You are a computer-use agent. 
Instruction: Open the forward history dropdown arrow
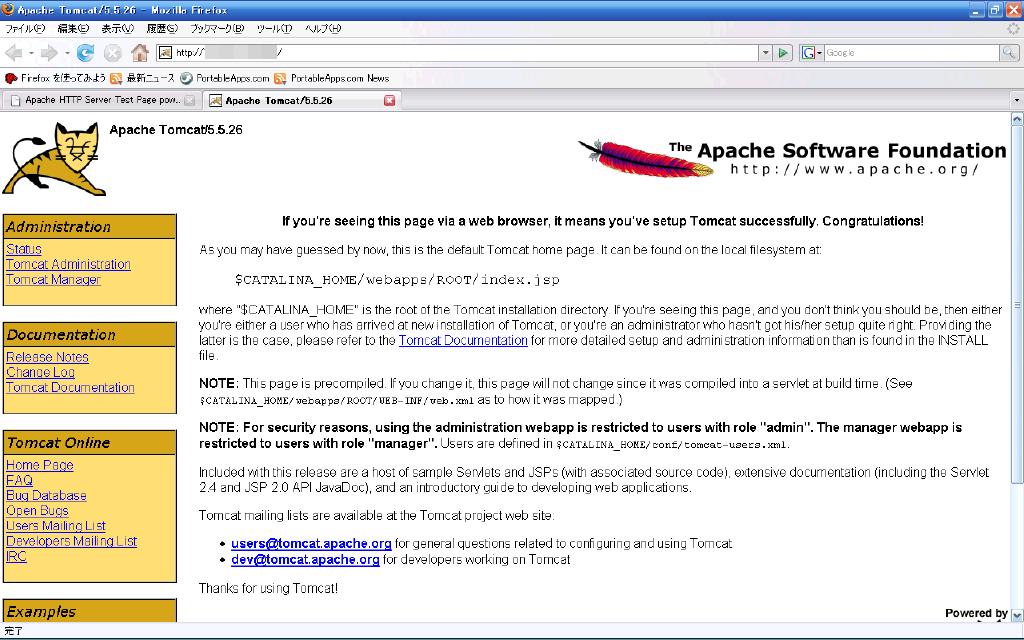tap(67, 53)
